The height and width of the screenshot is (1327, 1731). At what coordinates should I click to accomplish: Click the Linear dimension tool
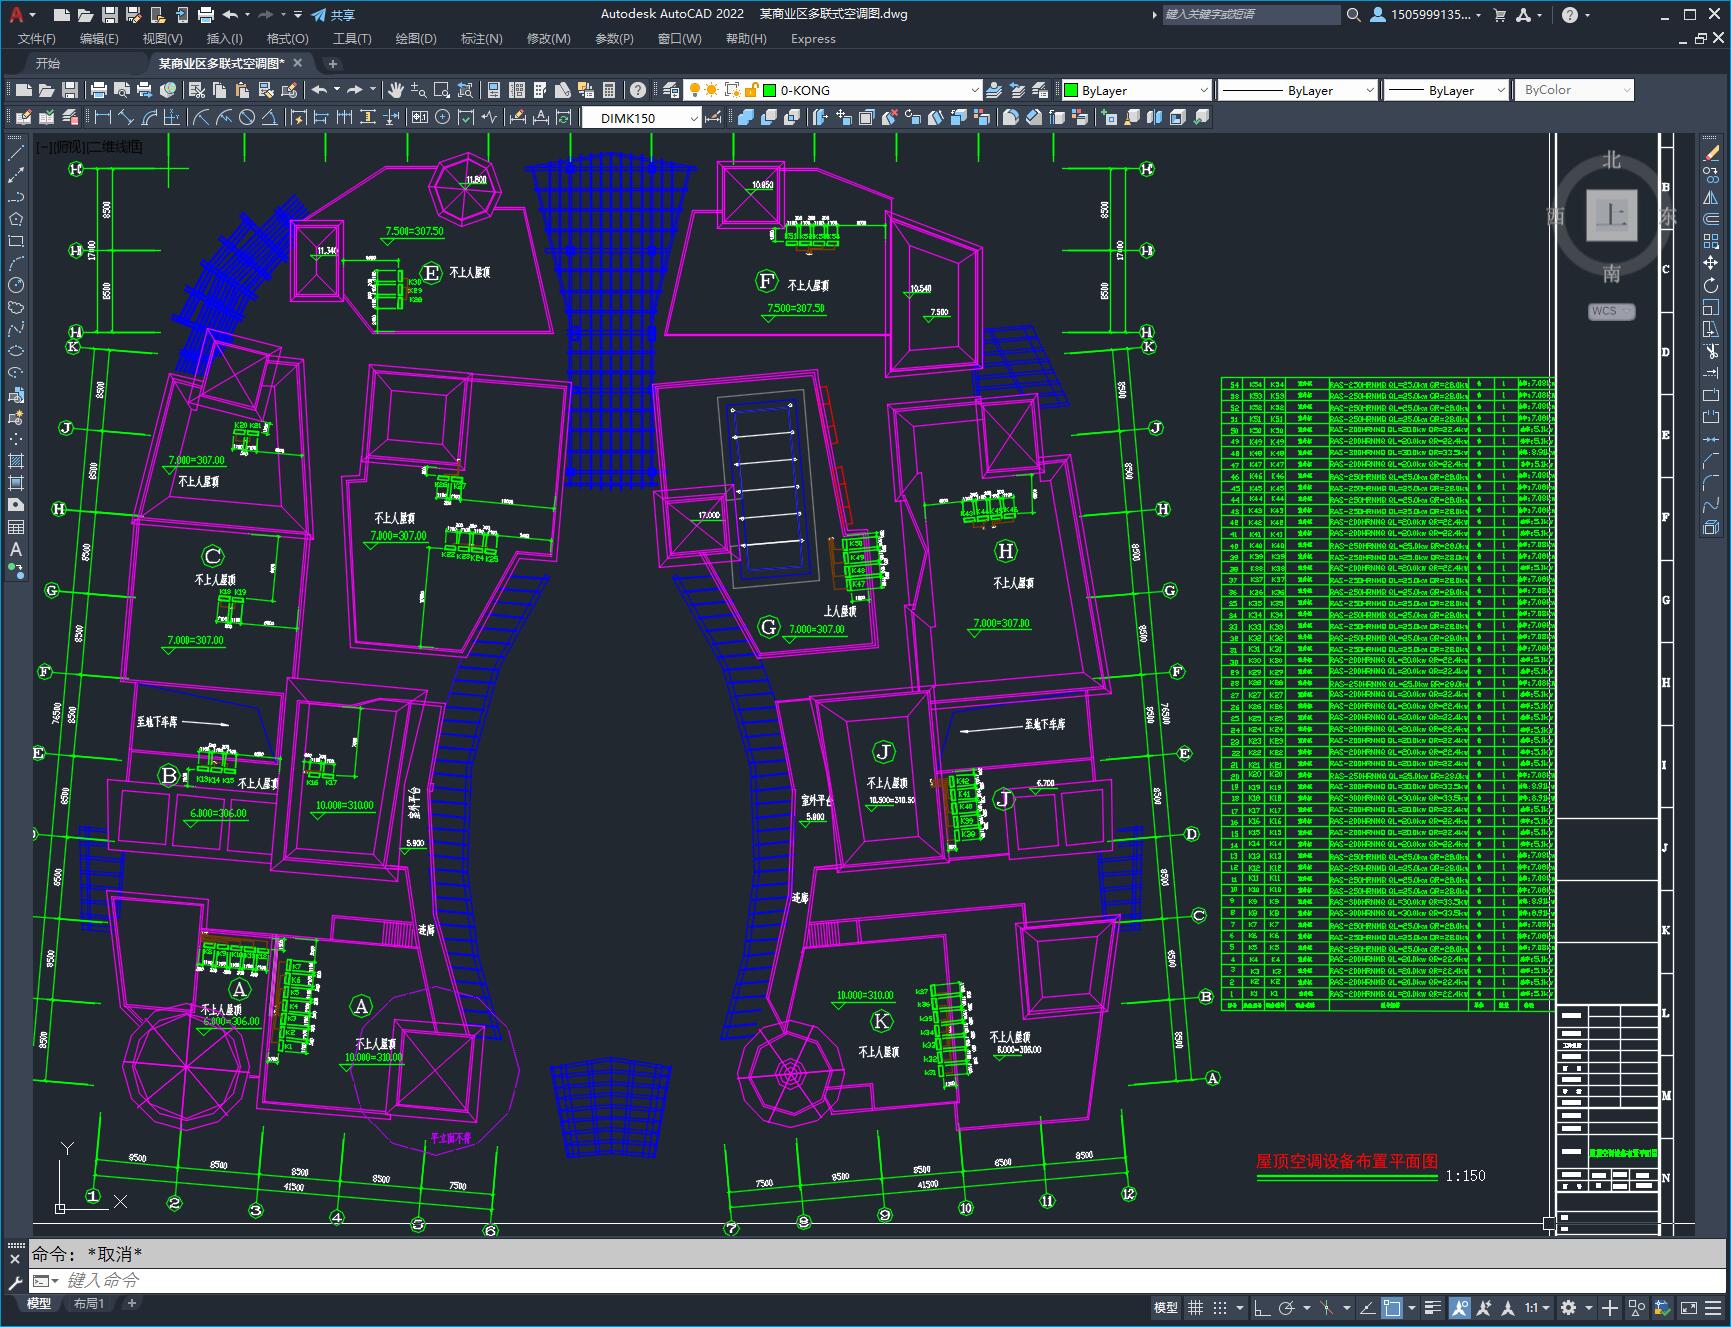[x=101, y=117]
